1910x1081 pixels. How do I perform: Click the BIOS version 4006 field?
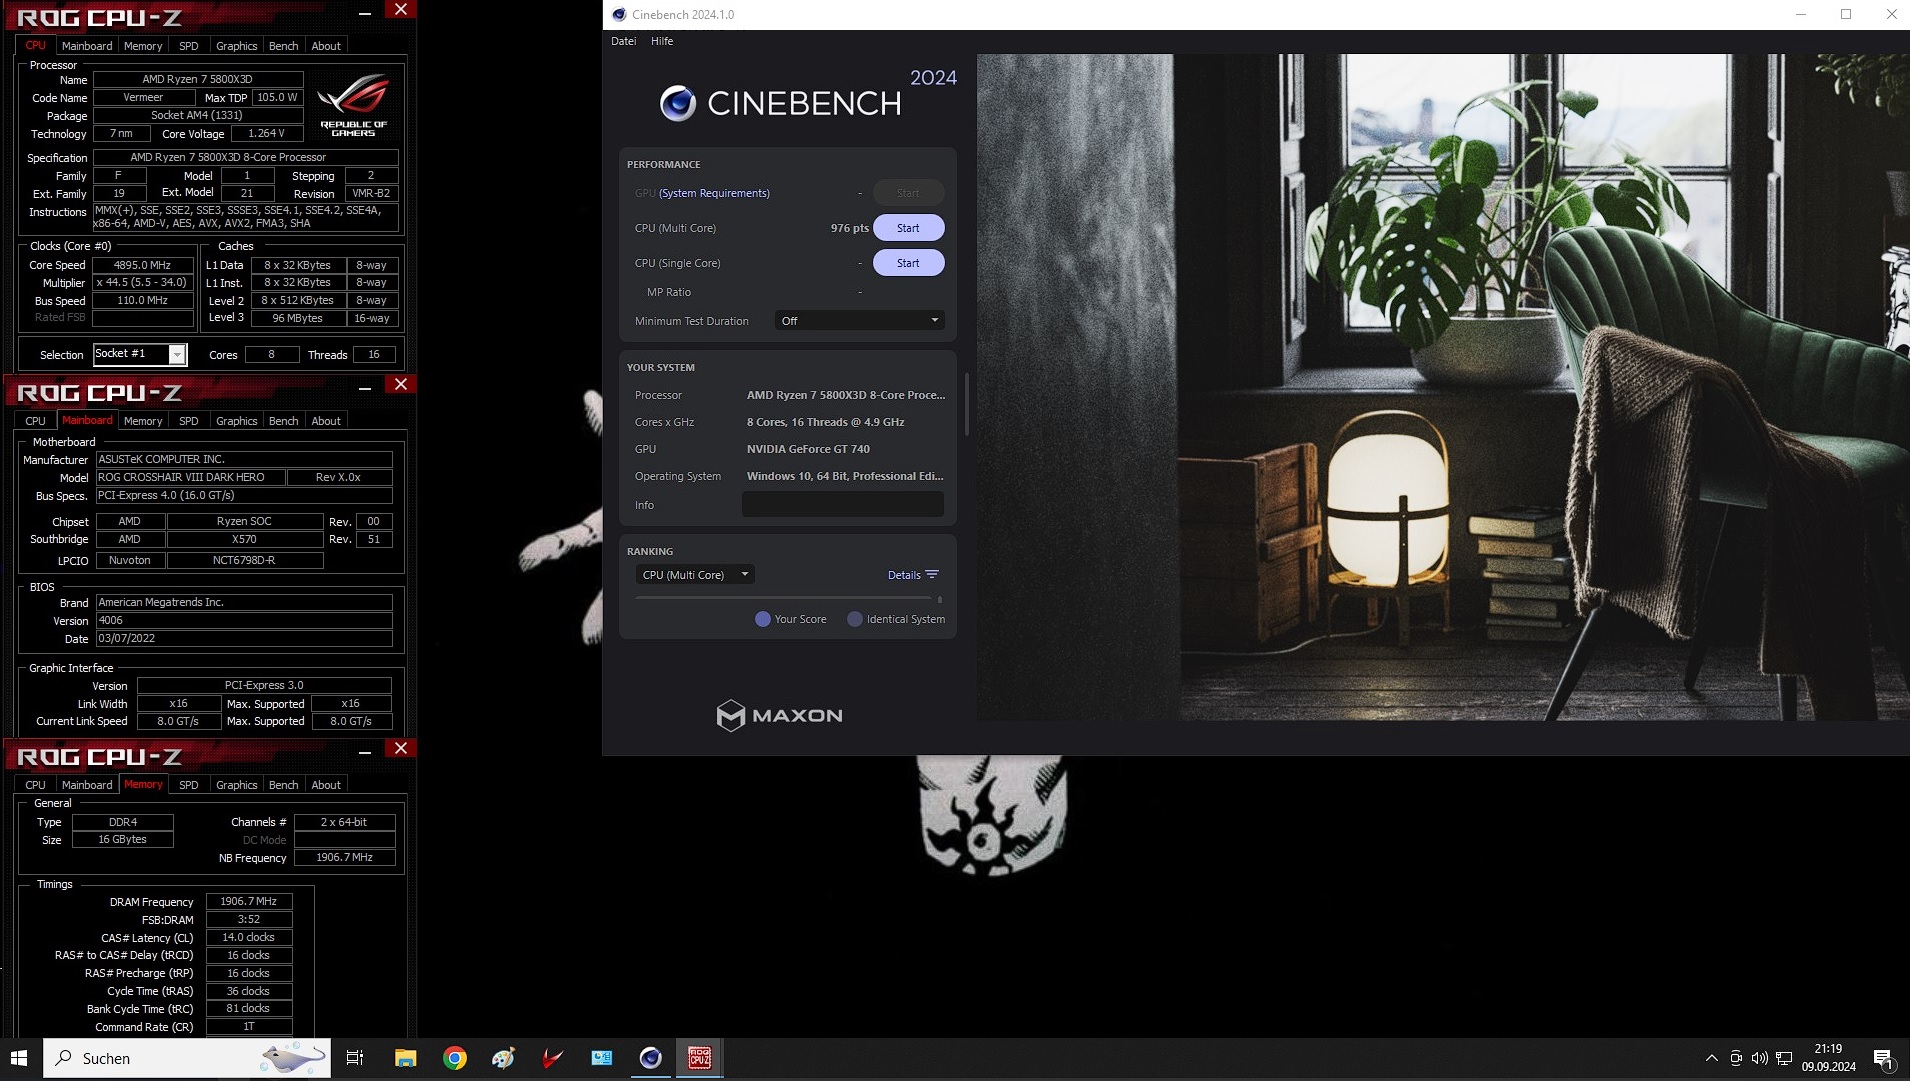tap(244, 621)
